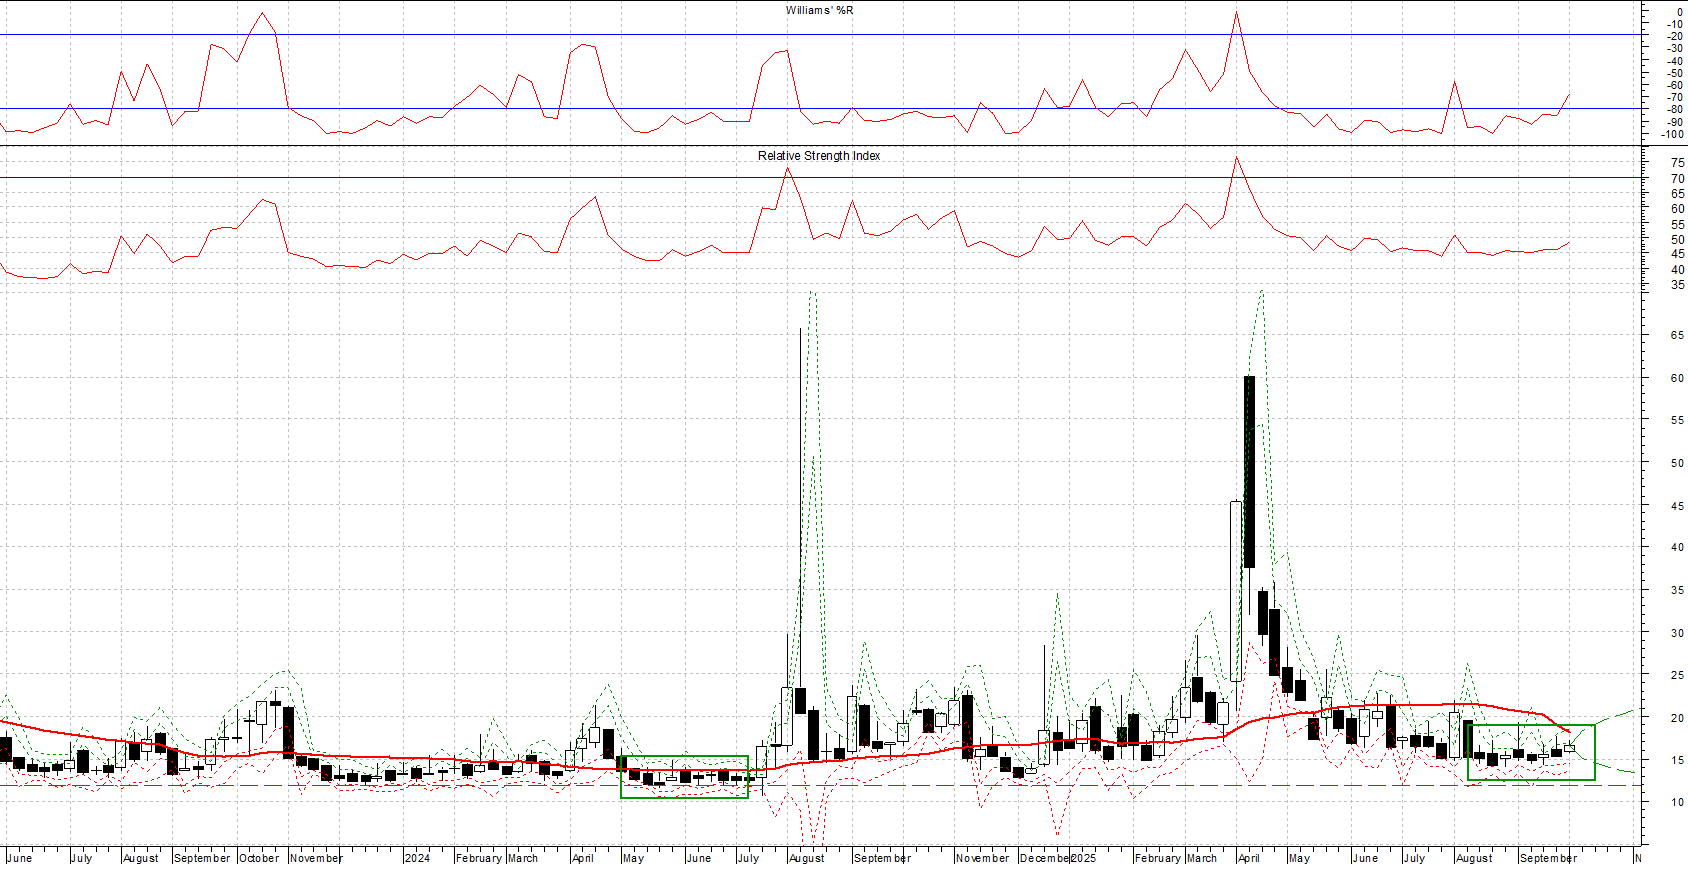This screenshot has width=1688, height=874.
Task: Select the RSI 70 overbought horizontal line
Action: (500, 178)
